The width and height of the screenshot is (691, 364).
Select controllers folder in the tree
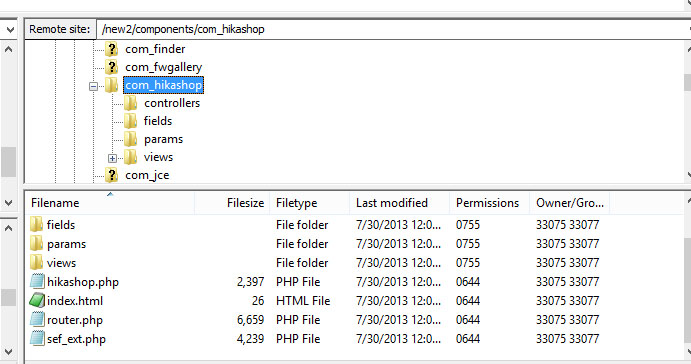pyautogui.click(x=172, y=103)
